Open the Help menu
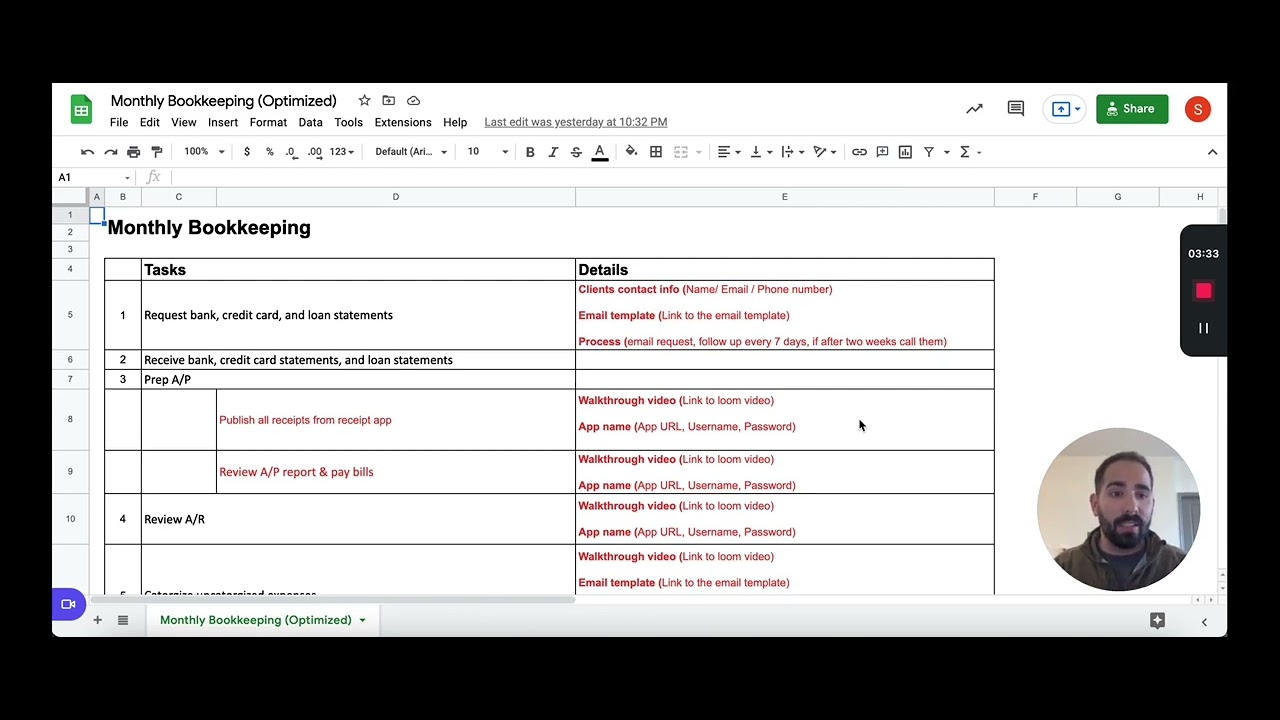1280x720 pixels. 455,122
